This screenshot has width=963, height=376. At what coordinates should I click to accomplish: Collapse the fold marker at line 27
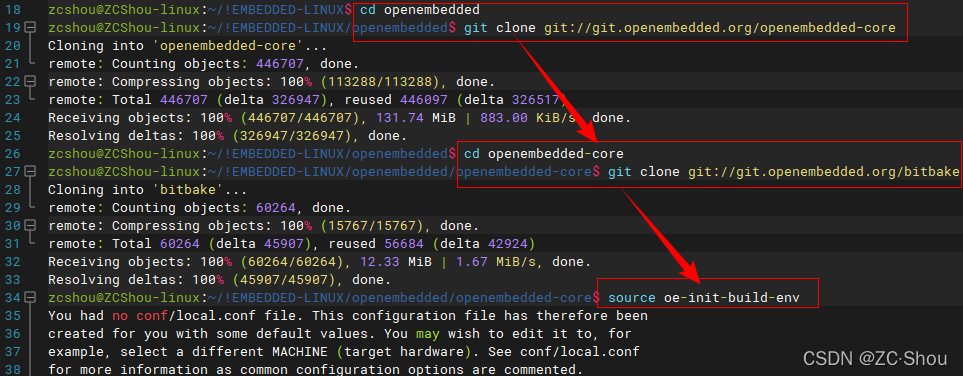click(31, 171)
